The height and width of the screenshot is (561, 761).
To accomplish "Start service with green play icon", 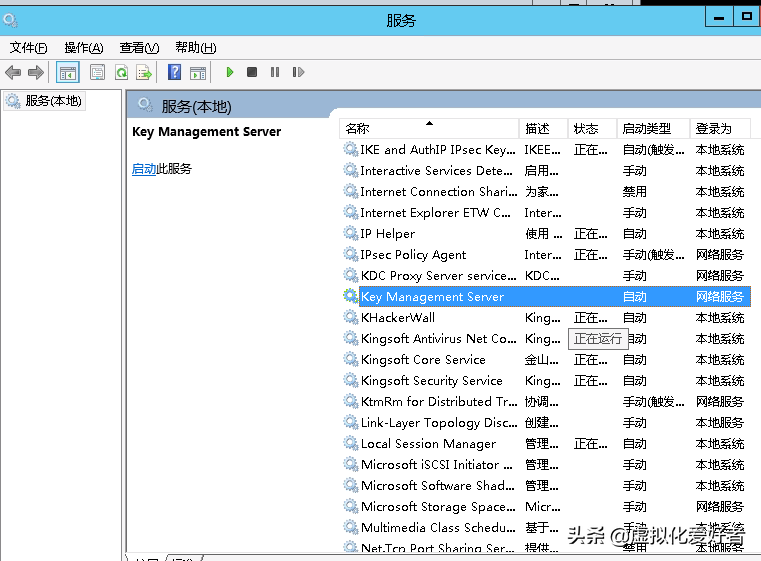I will [x=230, y=72].
